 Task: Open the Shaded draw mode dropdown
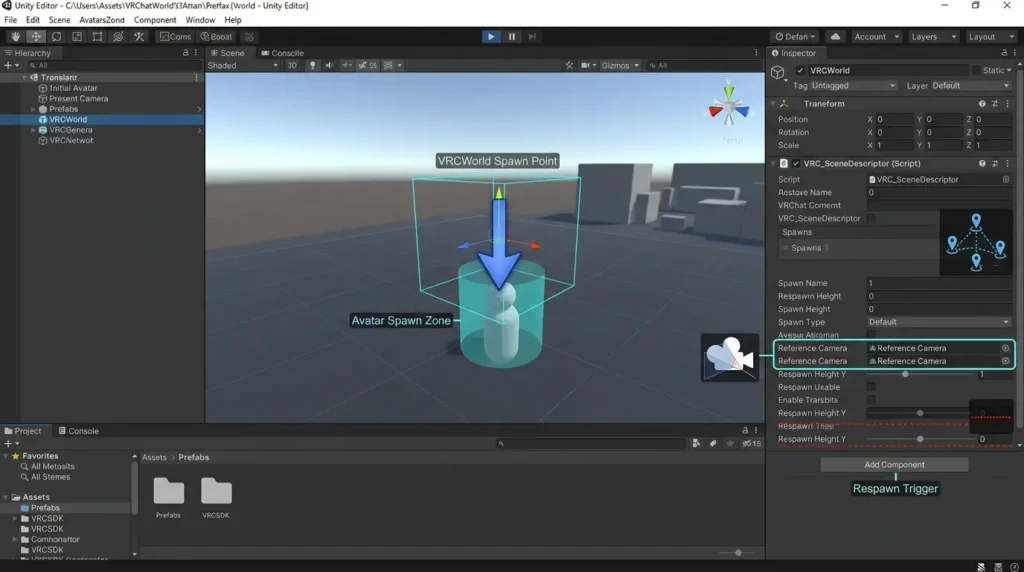[243, 65]
